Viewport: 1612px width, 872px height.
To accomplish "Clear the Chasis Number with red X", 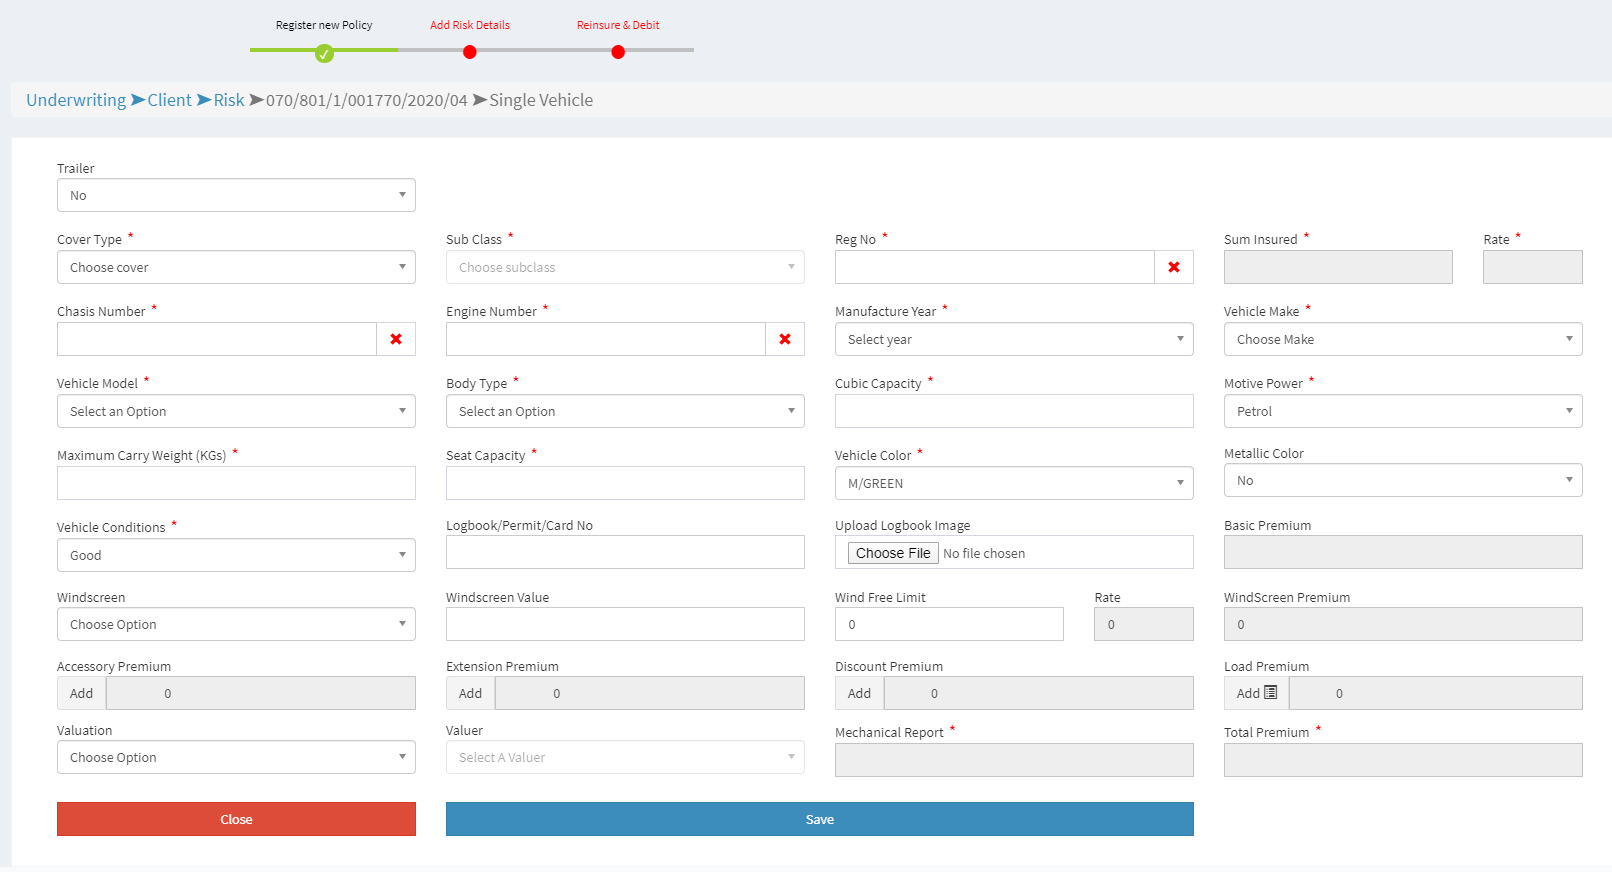I will click(396, 339).
